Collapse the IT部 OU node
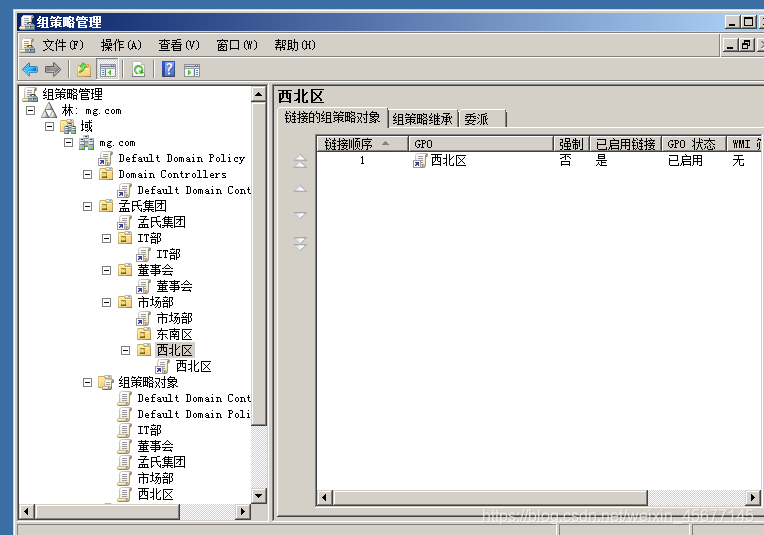Screen dimensions: 764x535 click(106, 238)
